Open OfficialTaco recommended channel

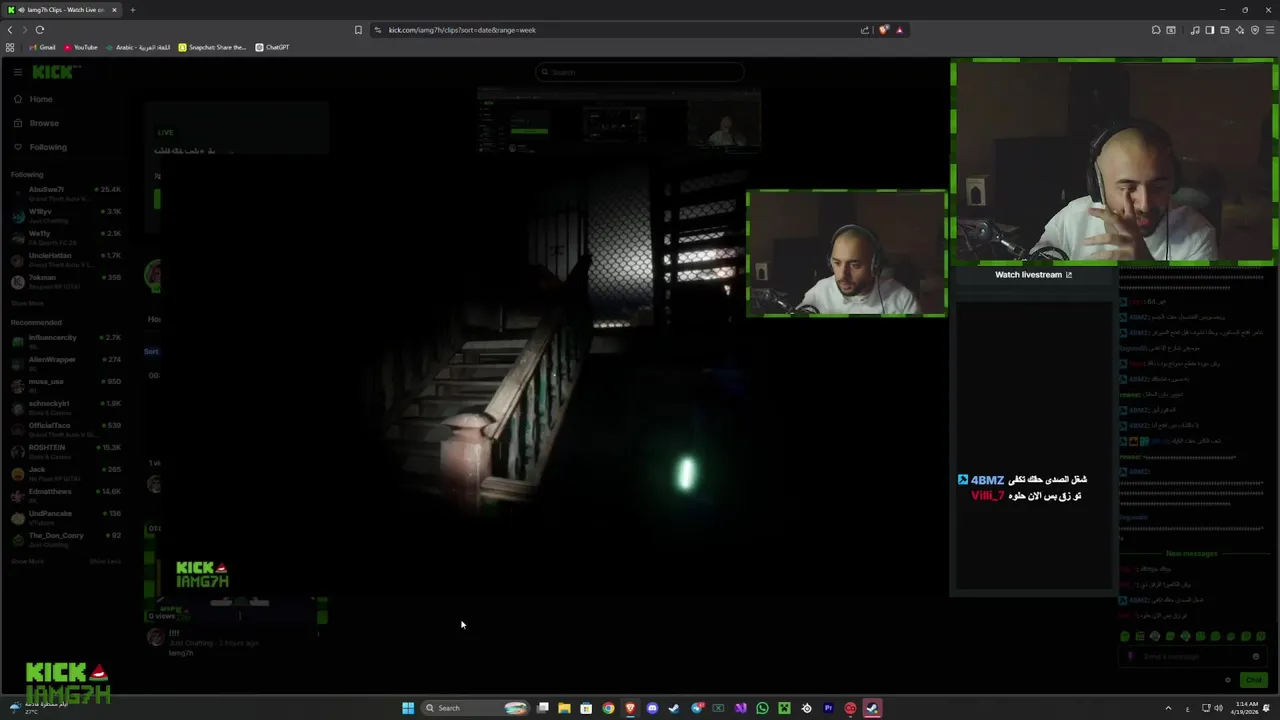pyautogui.click(x=66, y=429)
